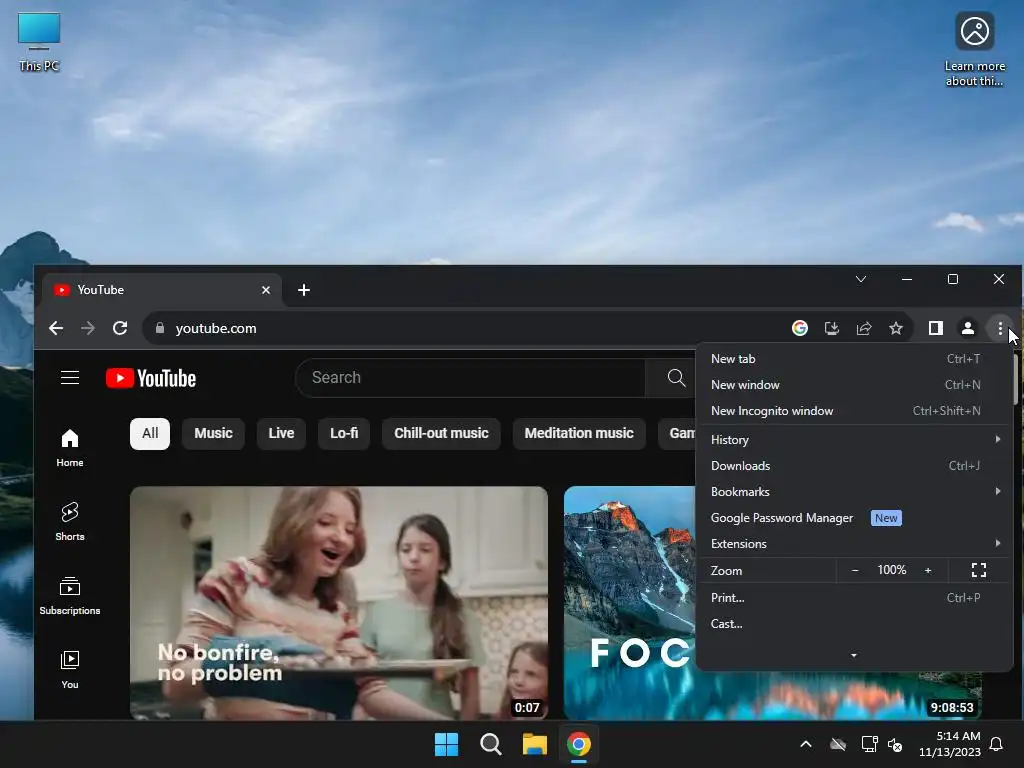Click the YouTube tab title
The height and width of the screenshot is (768, 1024).
[x=101, y=290]
